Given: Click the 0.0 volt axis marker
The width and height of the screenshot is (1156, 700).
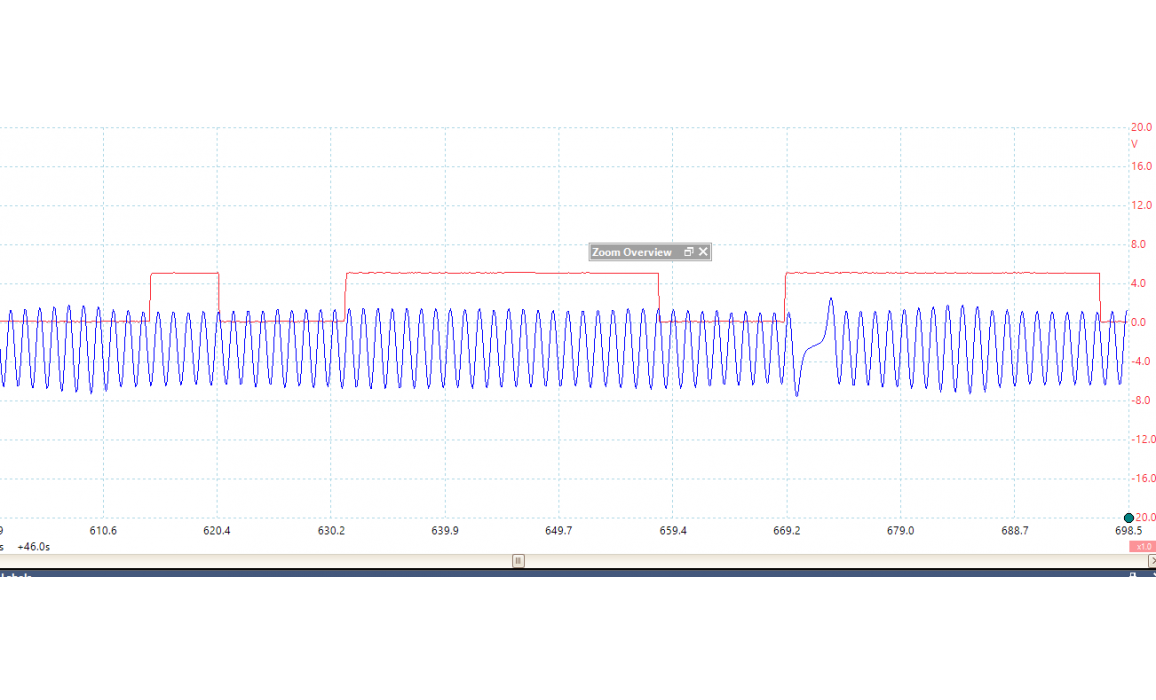Looking at the screenshot, I should [1140, 322].
